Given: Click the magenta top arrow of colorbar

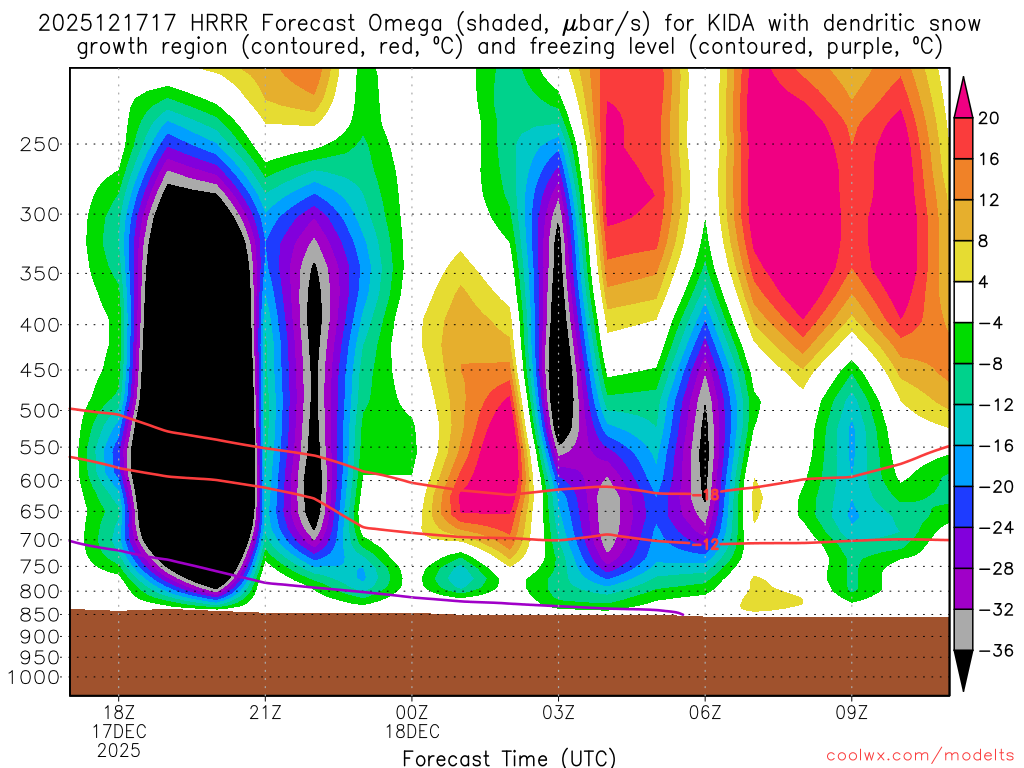Looking at the screenshot, I should click(963, 98).
